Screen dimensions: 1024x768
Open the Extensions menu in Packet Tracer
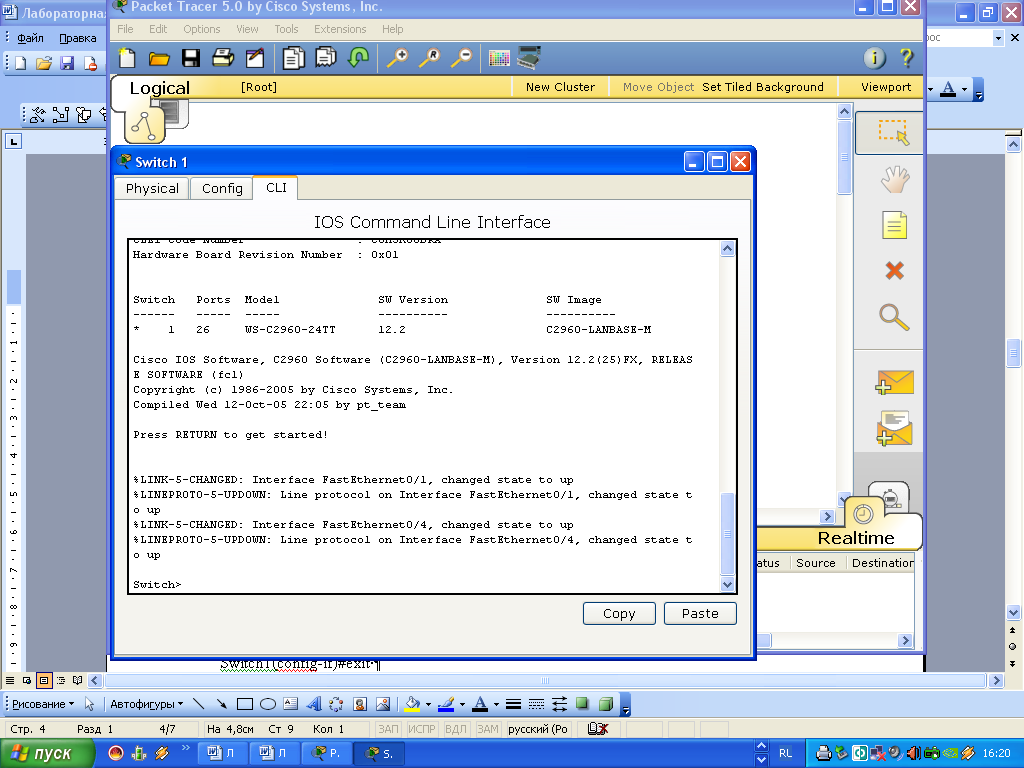[340, 29]
